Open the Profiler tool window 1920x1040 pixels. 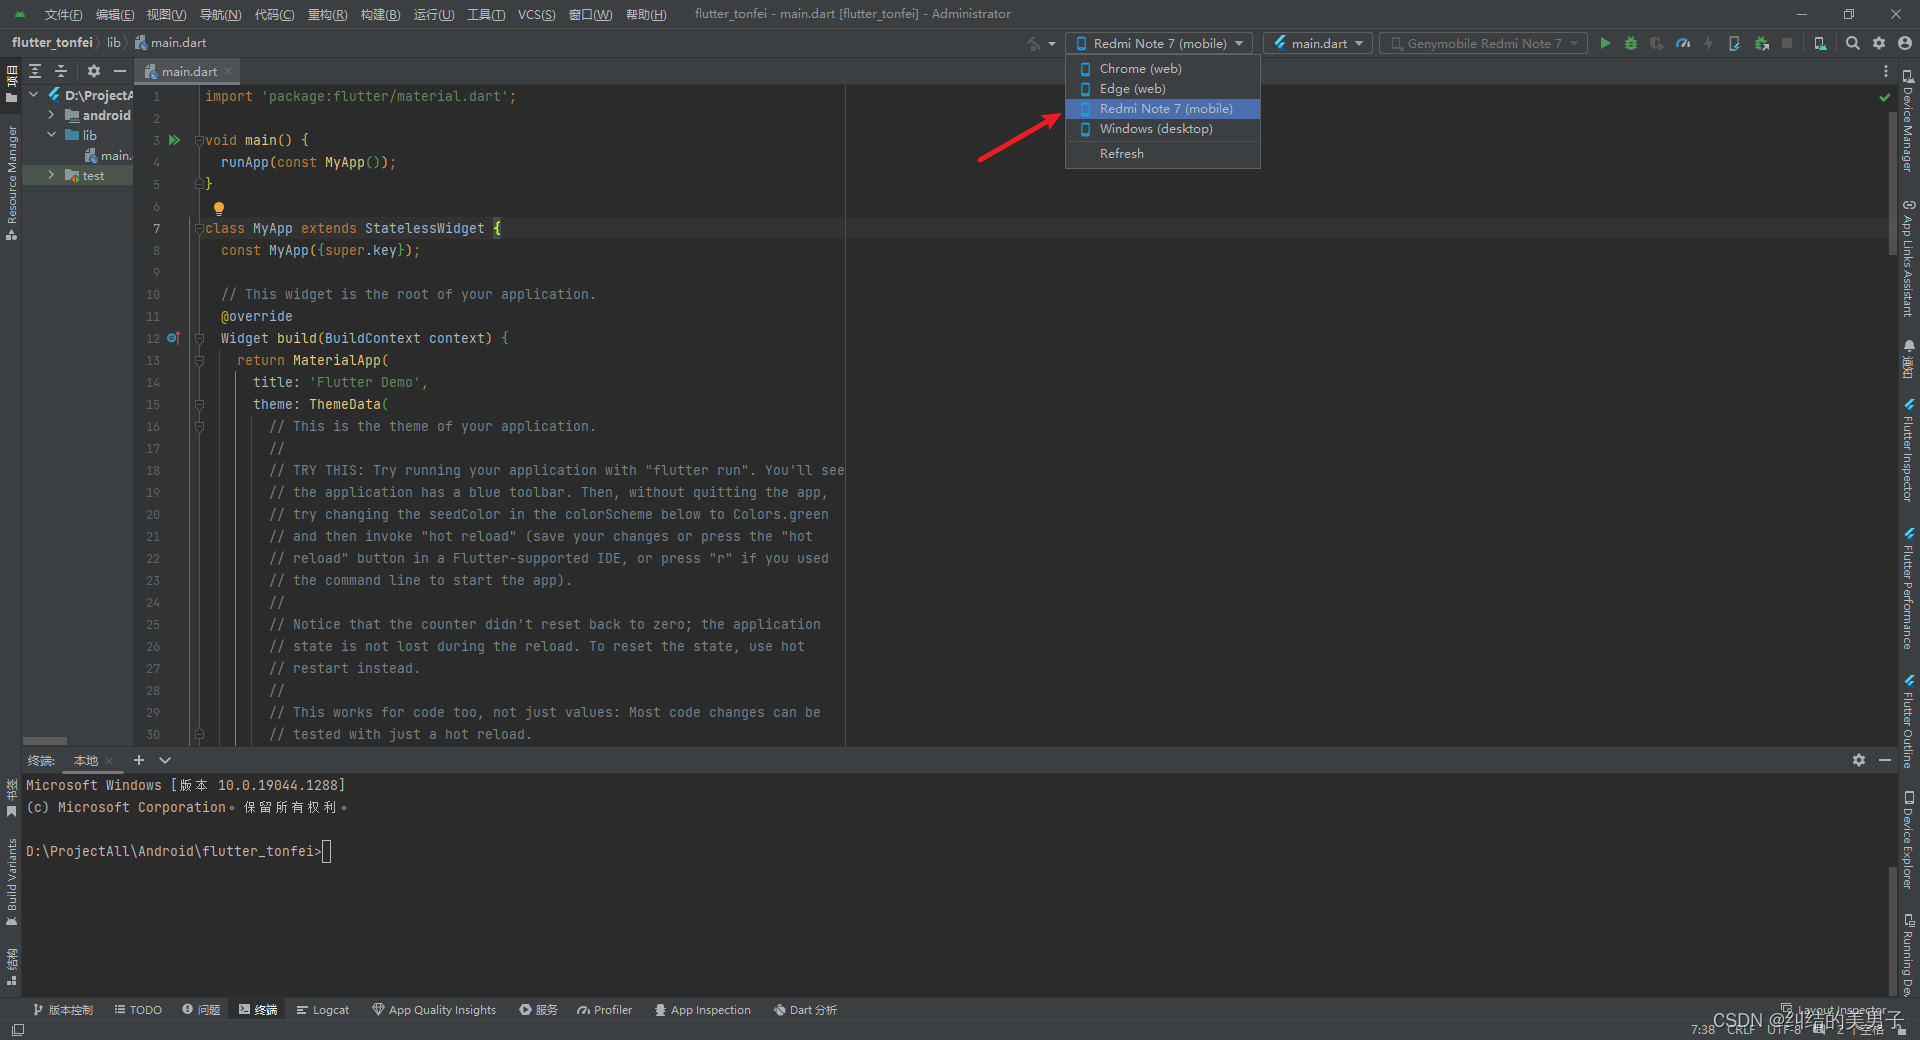604,1010
